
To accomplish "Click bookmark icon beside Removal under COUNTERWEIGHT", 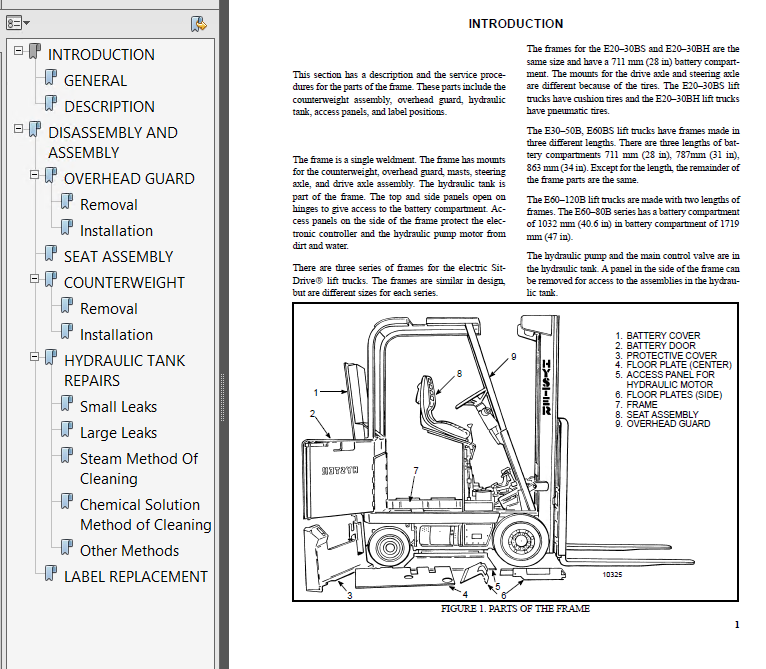I will [67, 305].
